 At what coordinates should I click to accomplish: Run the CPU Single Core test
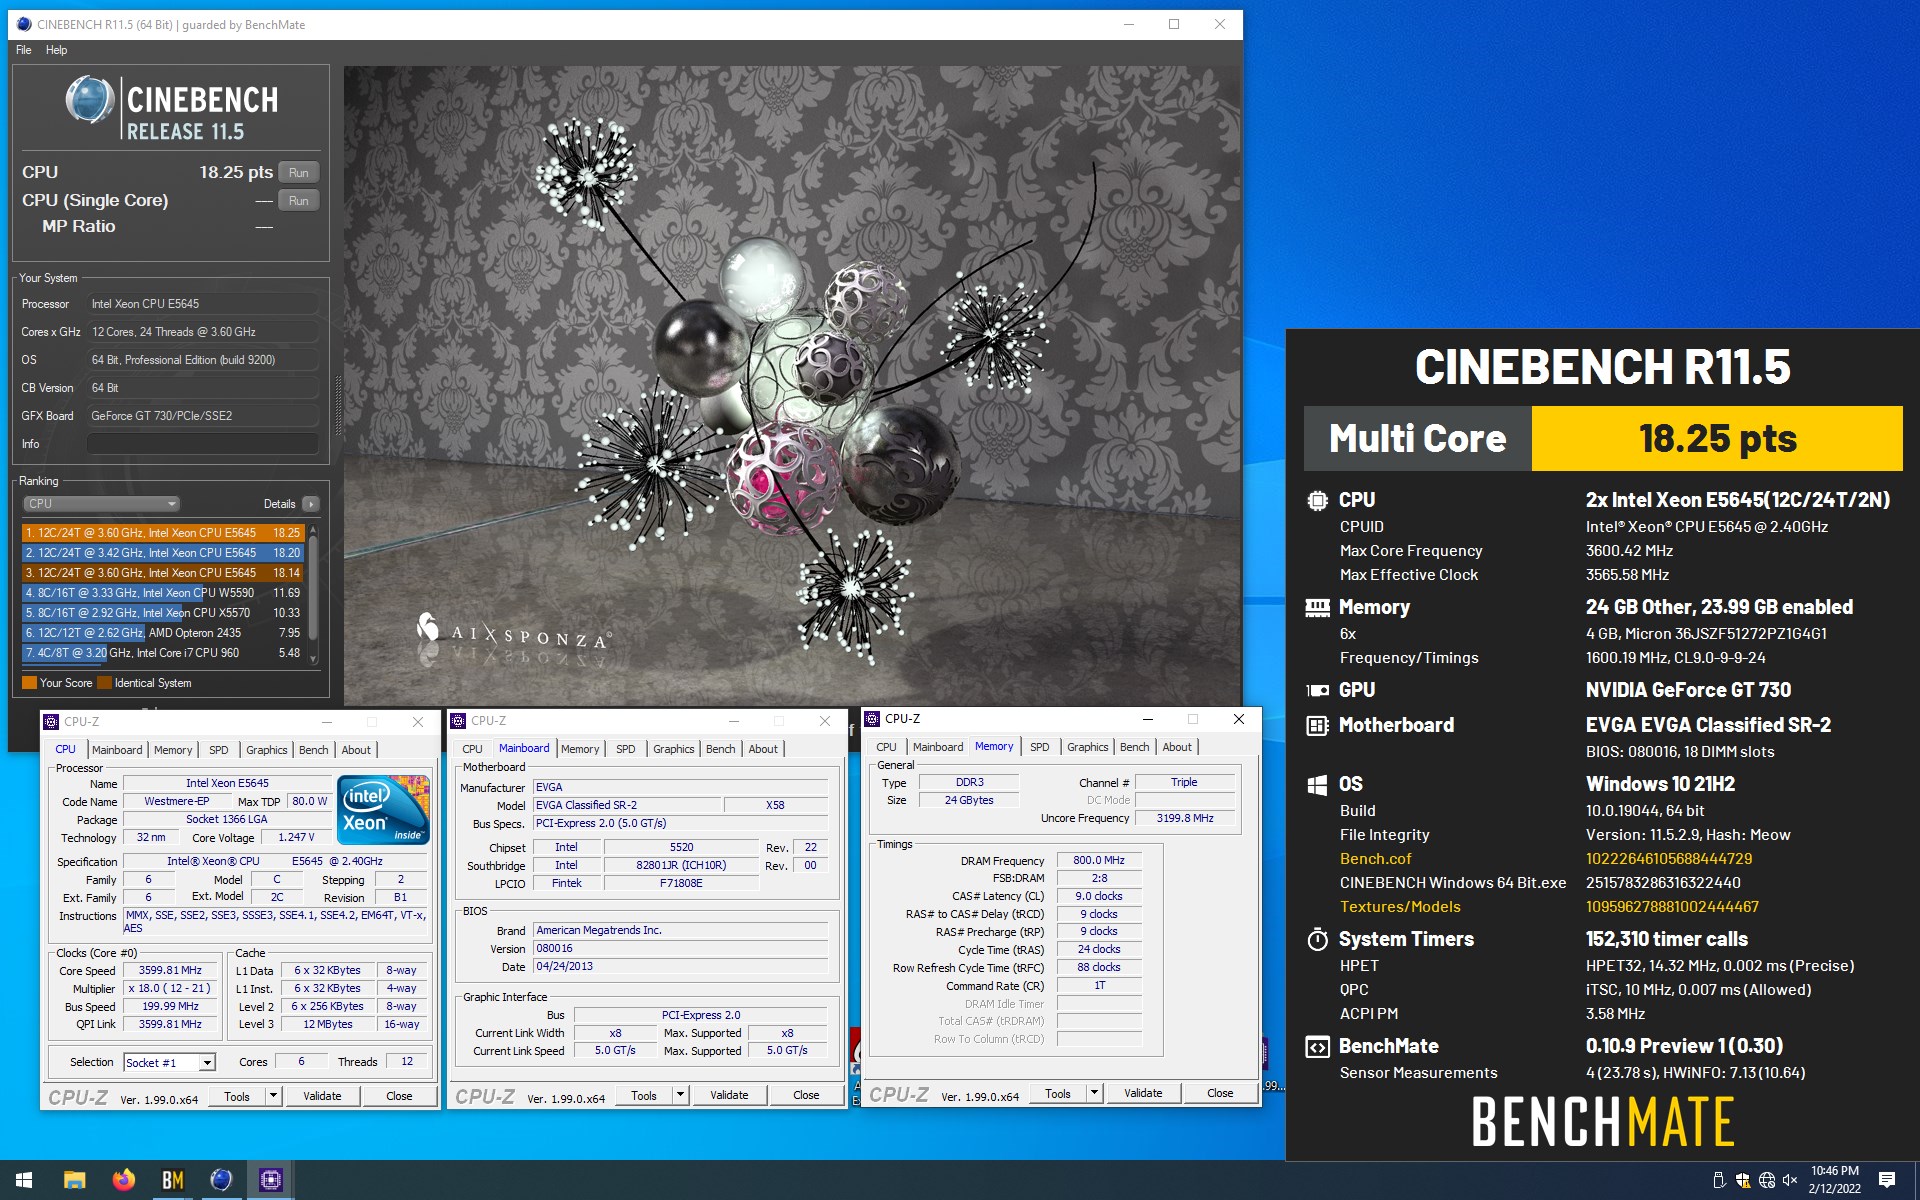click(x=298, y=200)
